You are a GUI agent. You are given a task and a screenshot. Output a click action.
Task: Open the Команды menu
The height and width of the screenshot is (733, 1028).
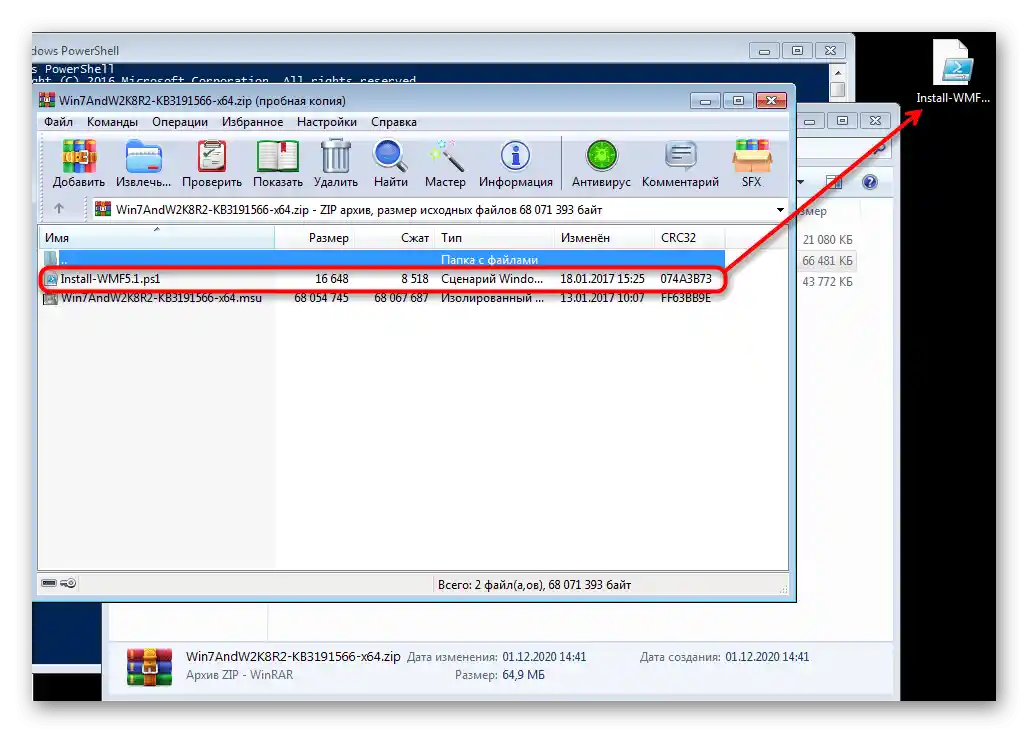pos(112,122)
